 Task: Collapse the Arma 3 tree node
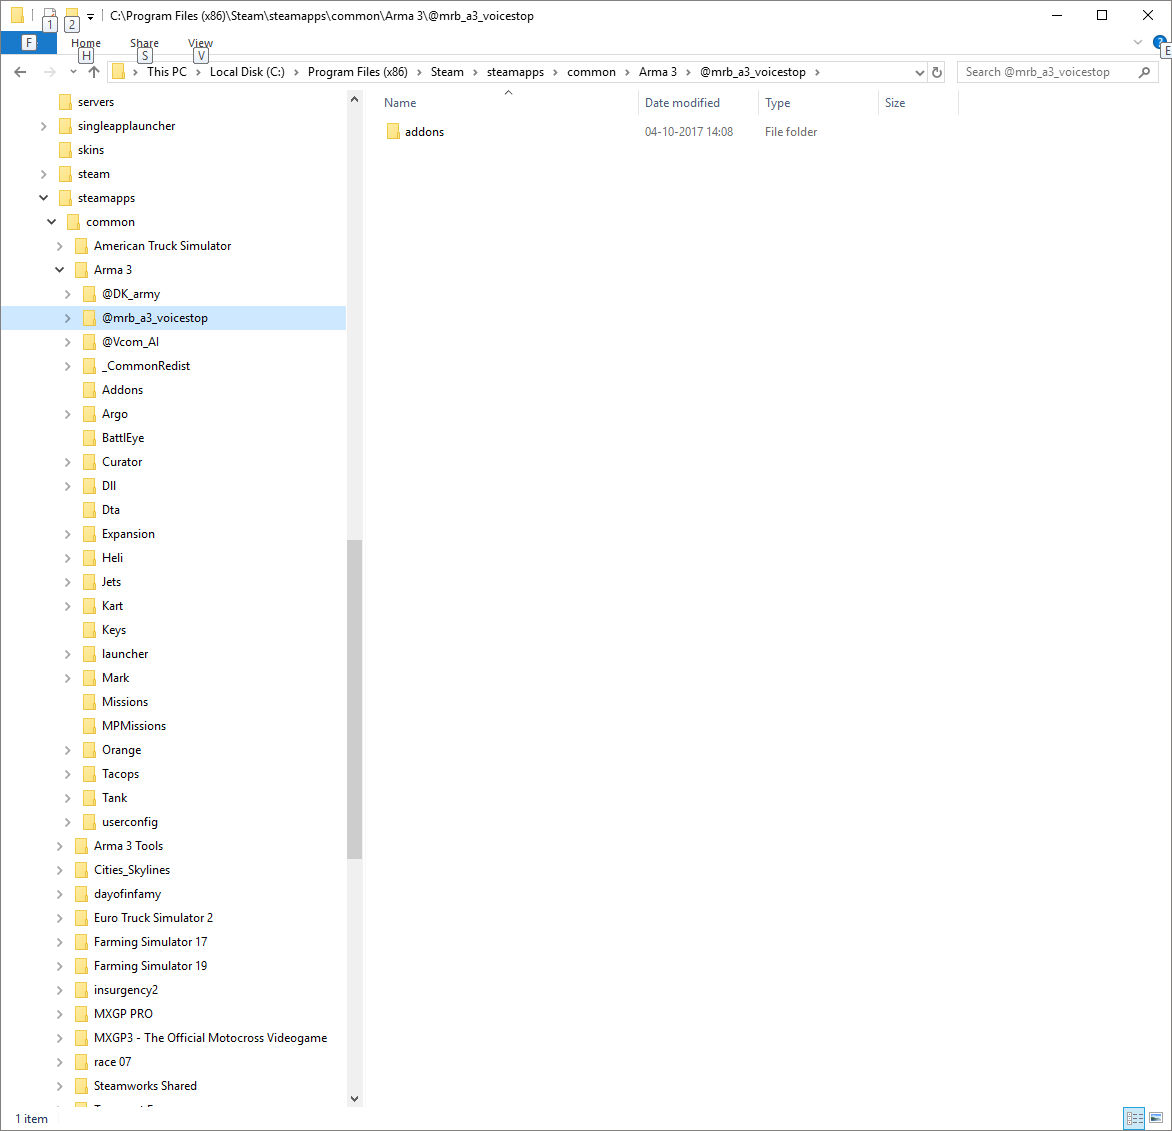(60, 269)
